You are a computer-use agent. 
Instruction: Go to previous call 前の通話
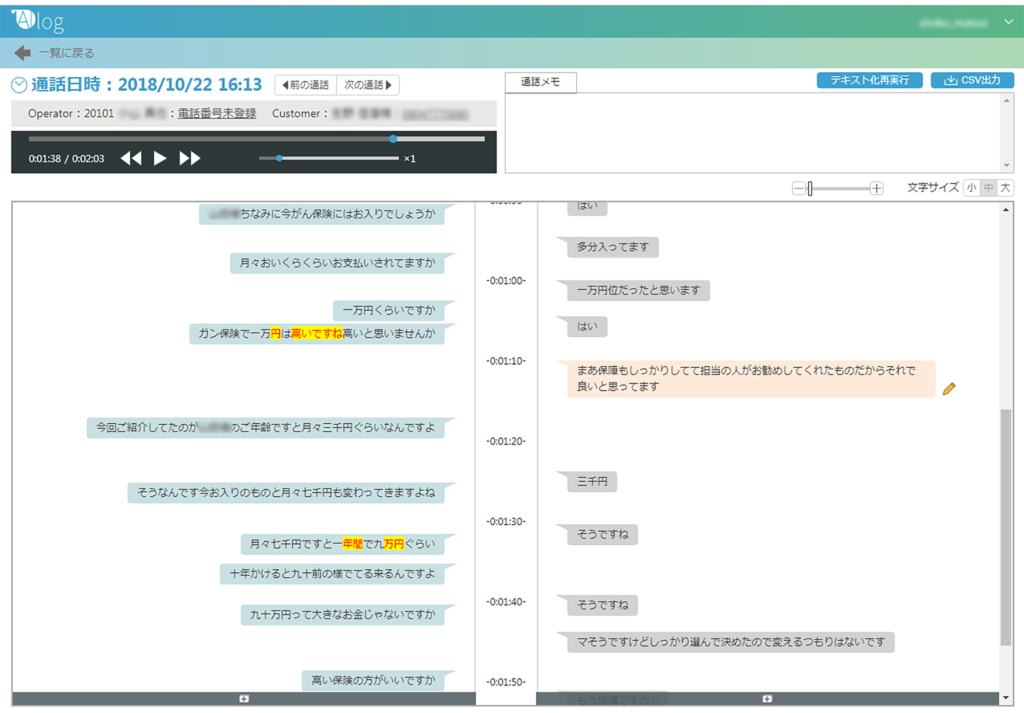tap(306, 85)
